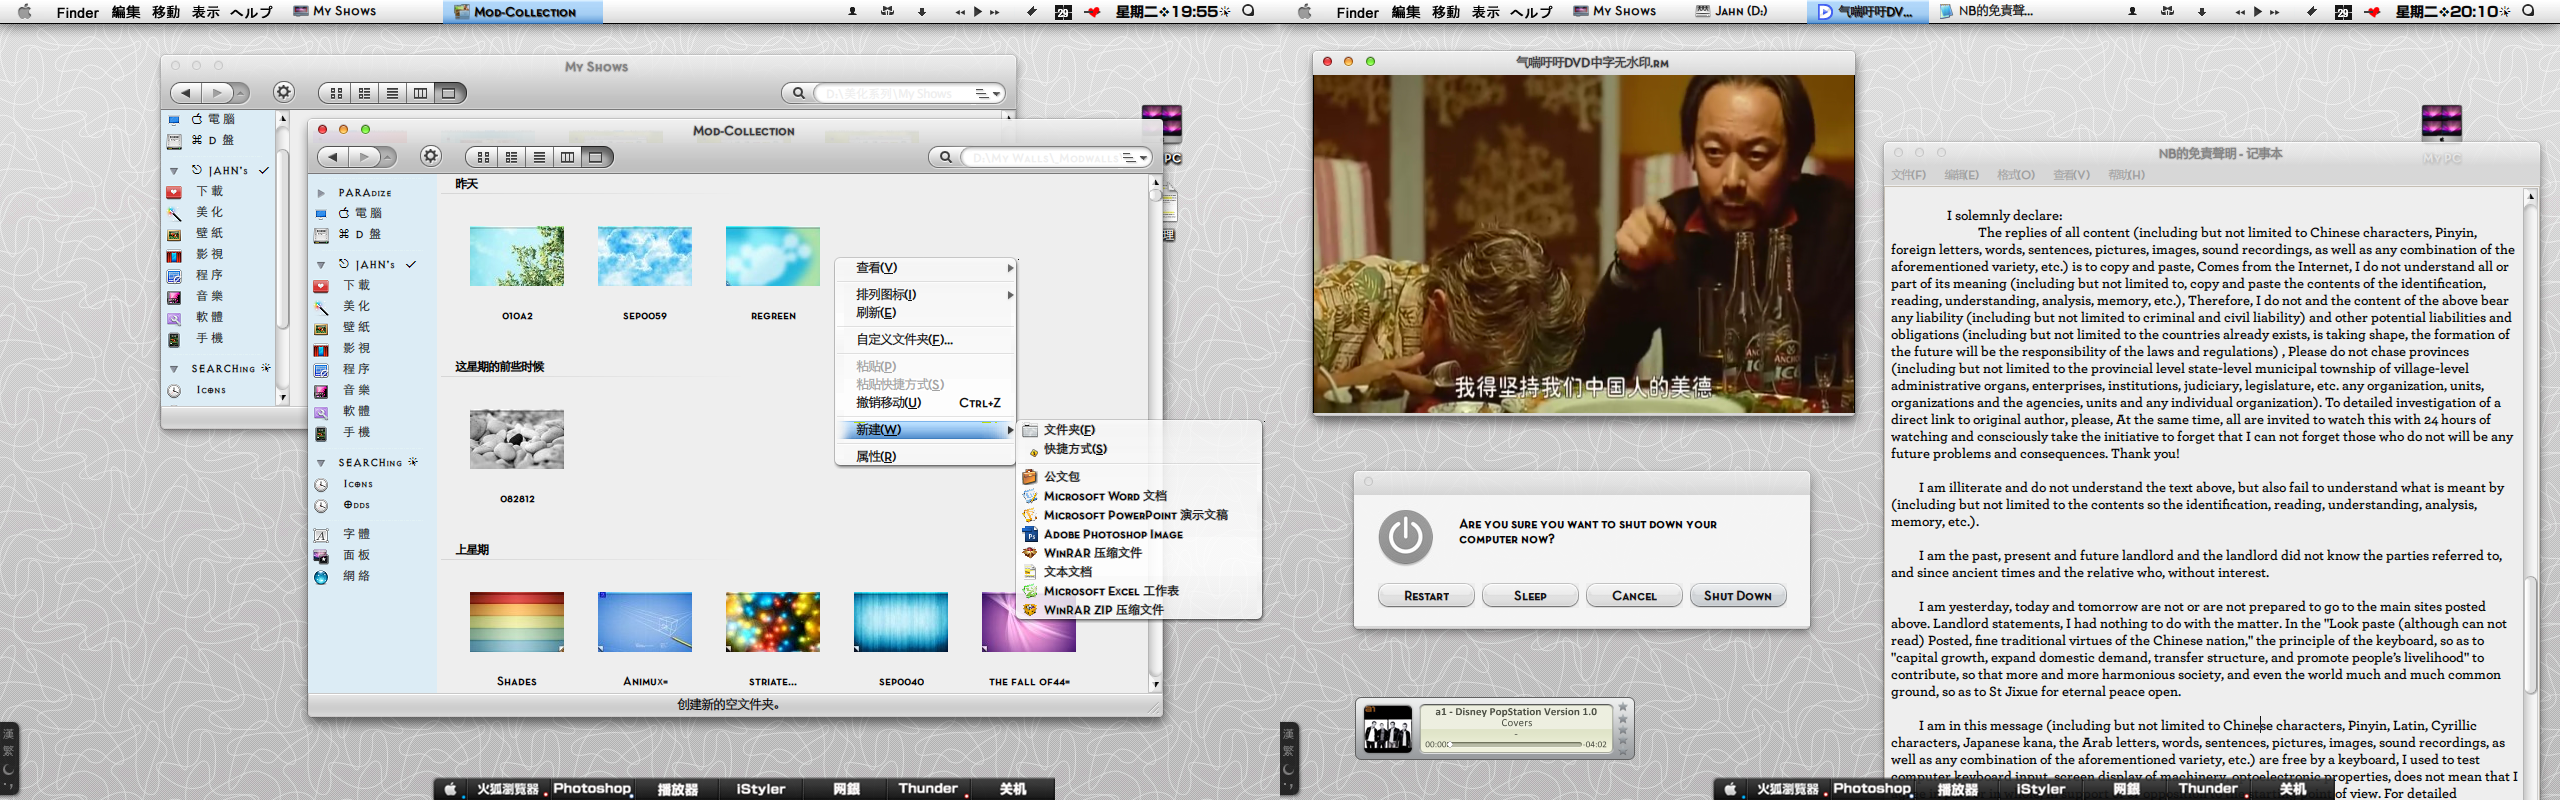This screenshot has width=2560, height=800.
Task: Open search options dropdown in Mod-Collection
Action: tap(1134, 158)
